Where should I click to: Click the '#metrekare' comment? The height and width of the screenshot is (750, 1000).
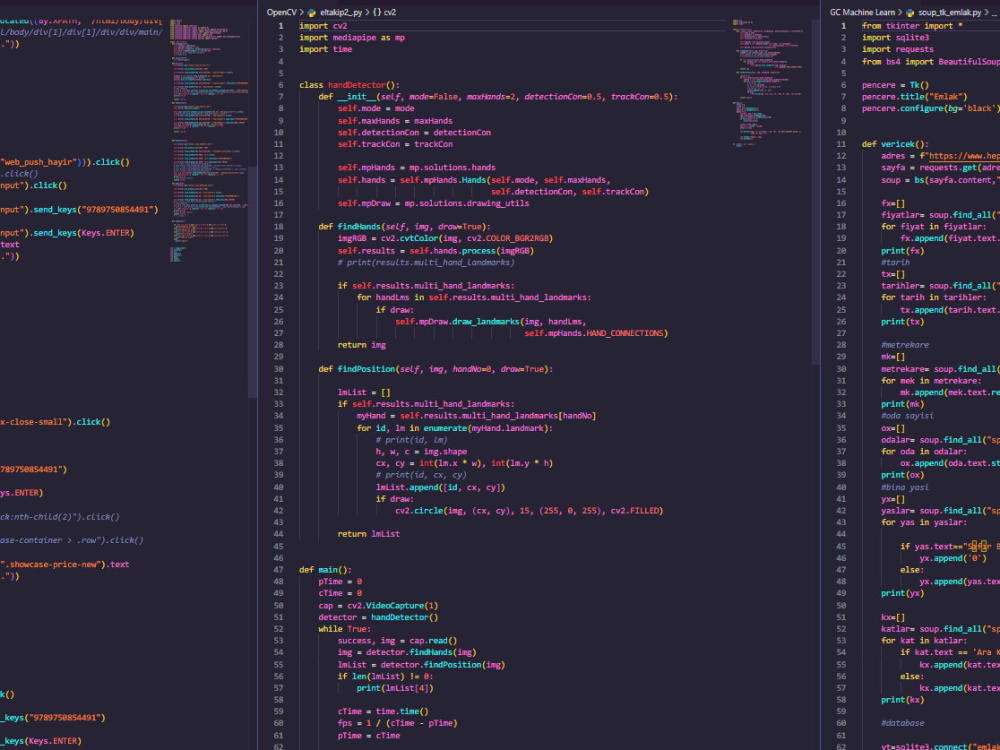click(905, 345)
